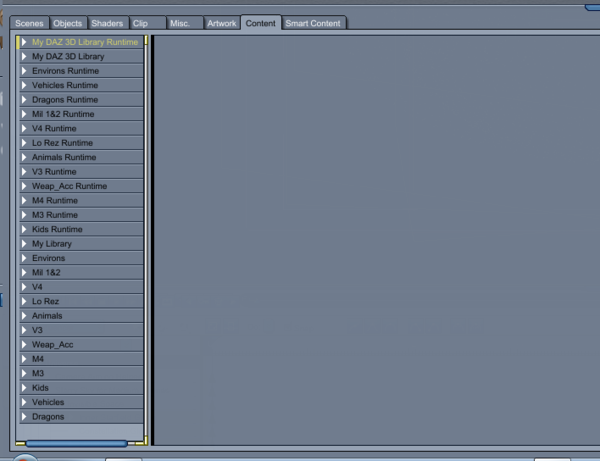Select the Vehicles library entry
This screenshot has height=461, width=600.
tap(82, 402)
